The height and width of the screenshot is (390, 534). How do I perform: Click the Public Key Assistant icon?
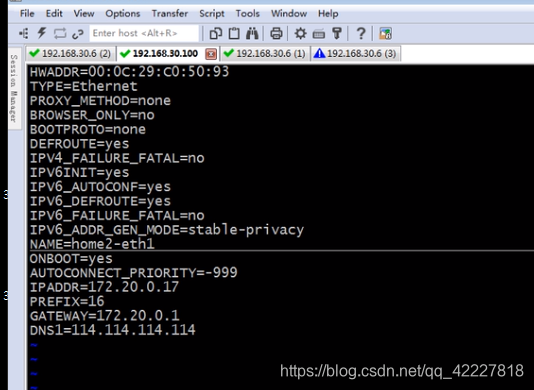click(337, 33)
